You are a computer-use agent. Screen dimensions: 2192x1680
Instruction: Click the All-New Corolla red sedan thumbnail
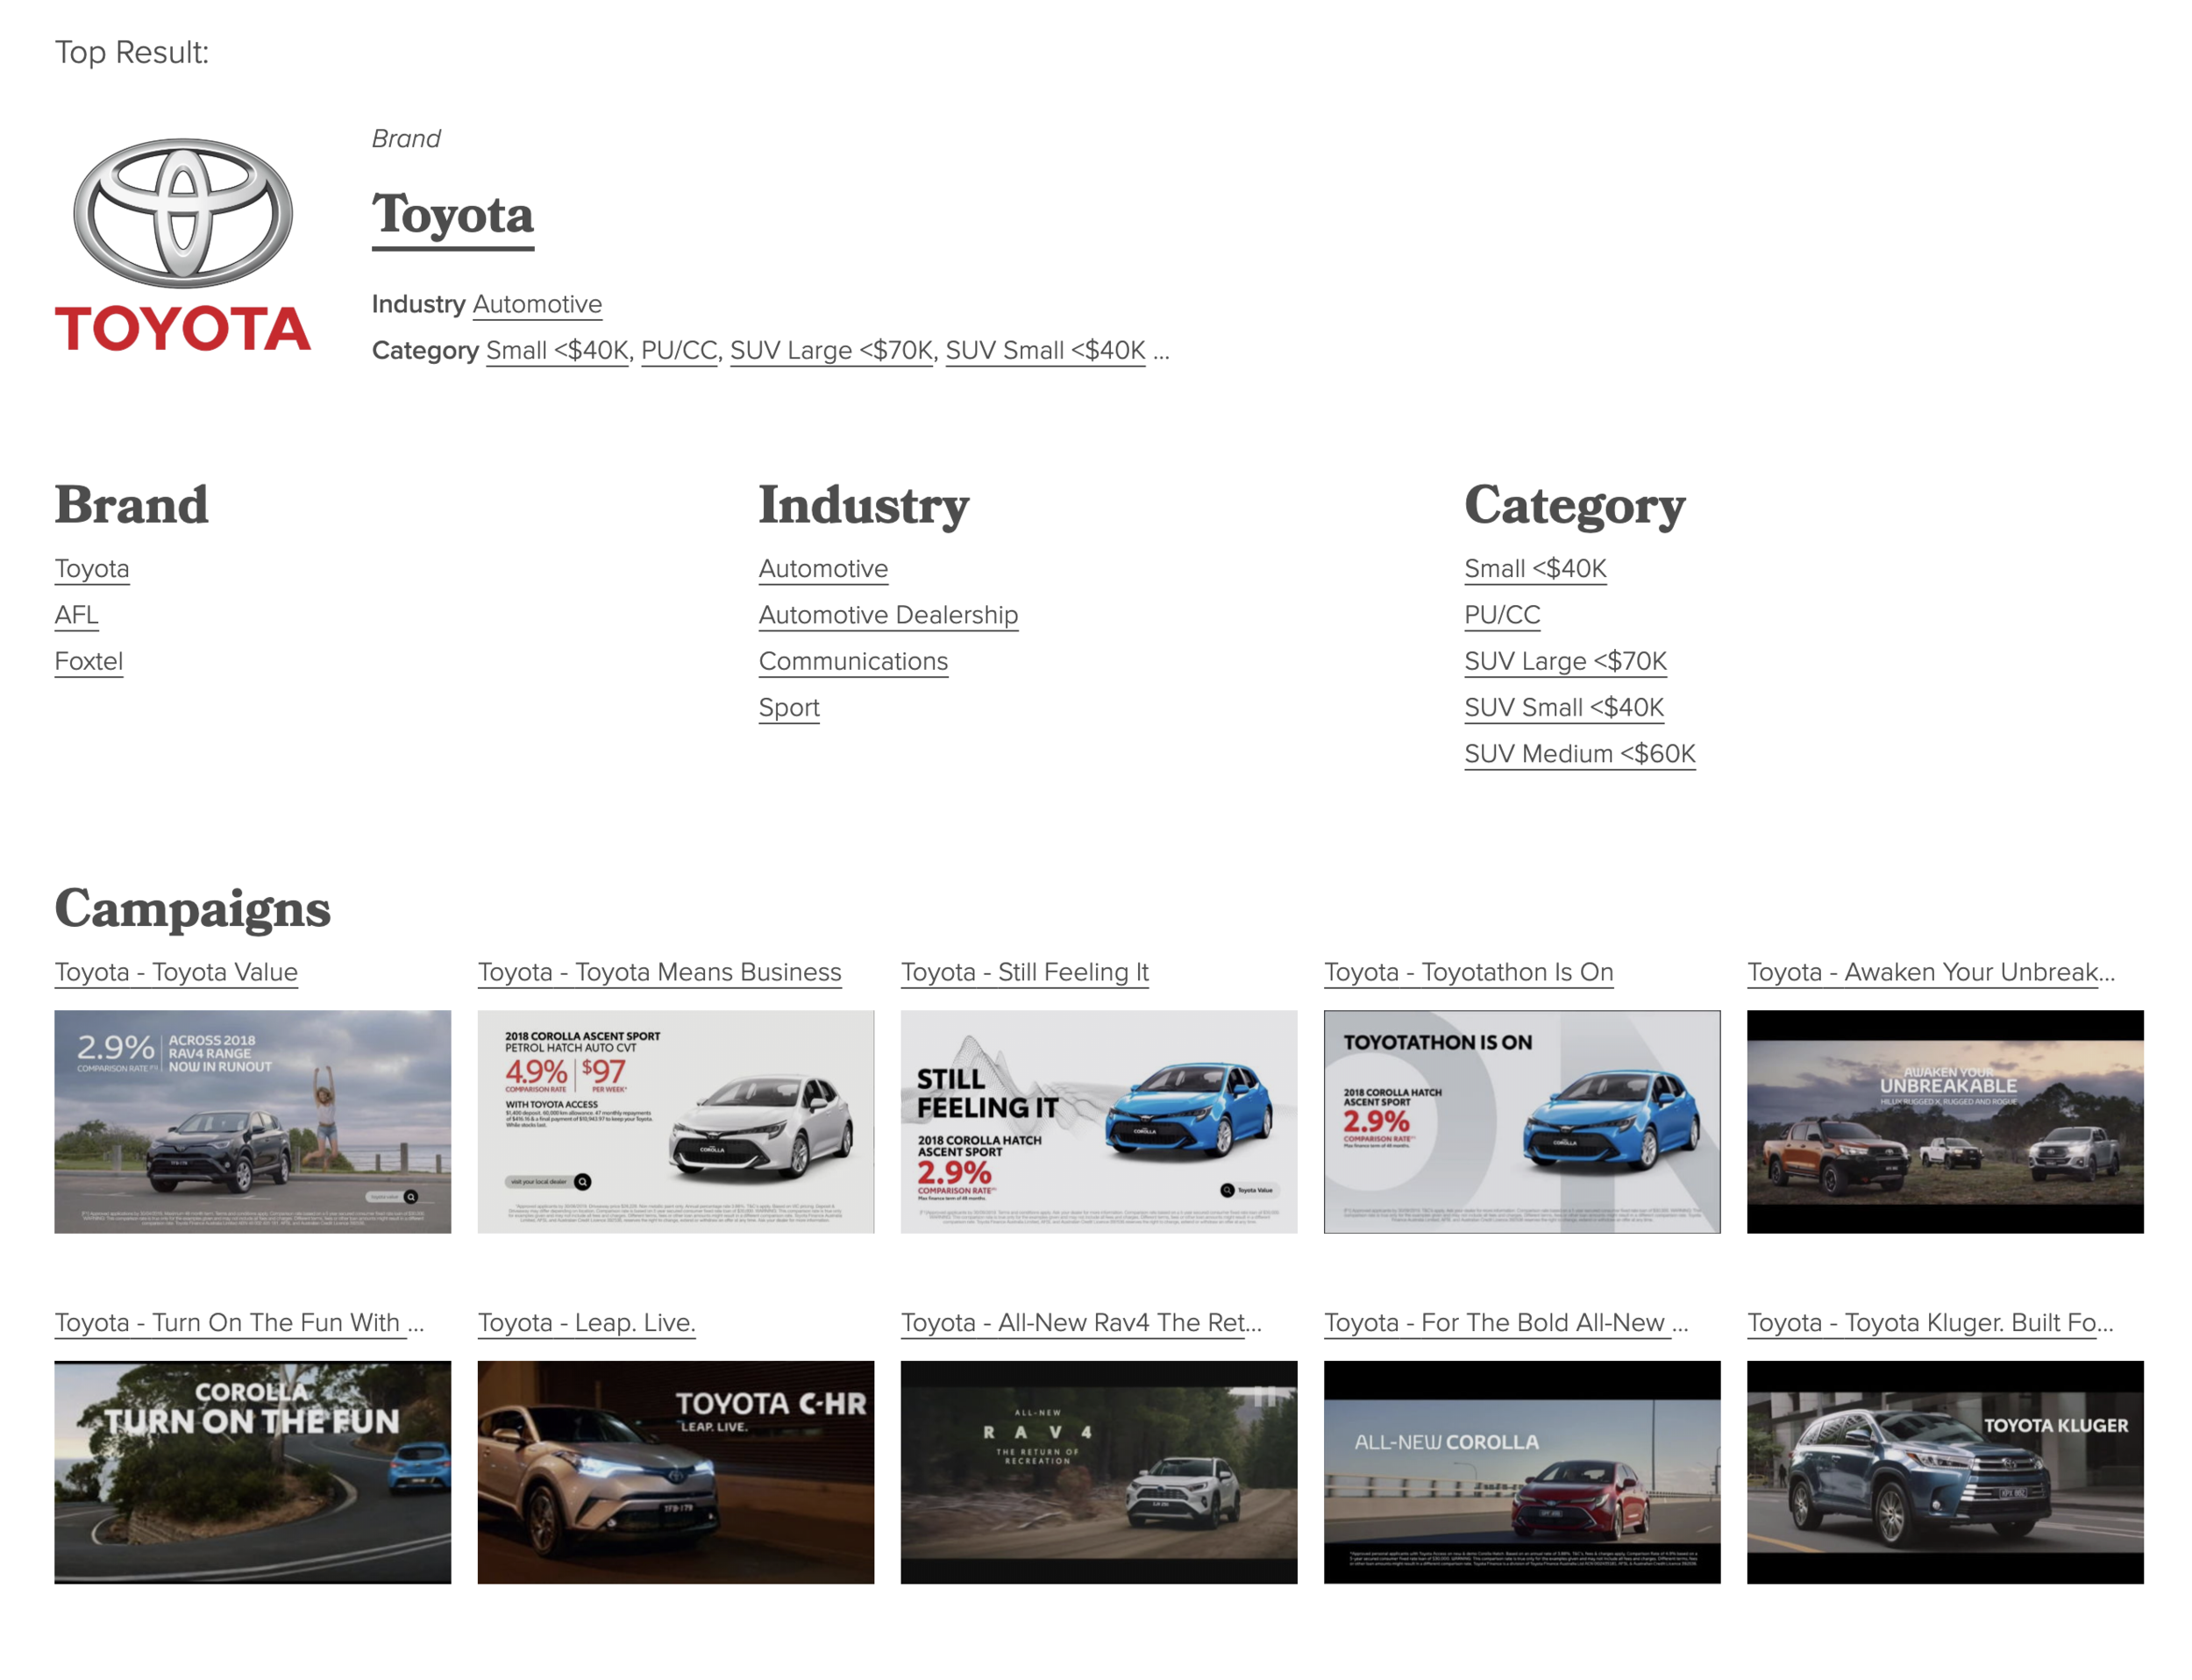1522,1472
